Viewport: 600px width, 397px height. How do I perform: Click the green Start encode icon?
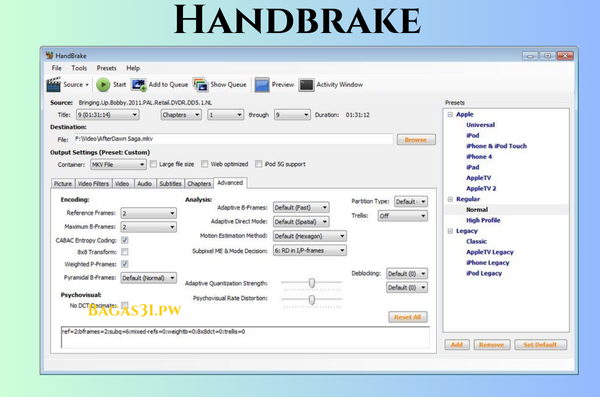point(103,85)
